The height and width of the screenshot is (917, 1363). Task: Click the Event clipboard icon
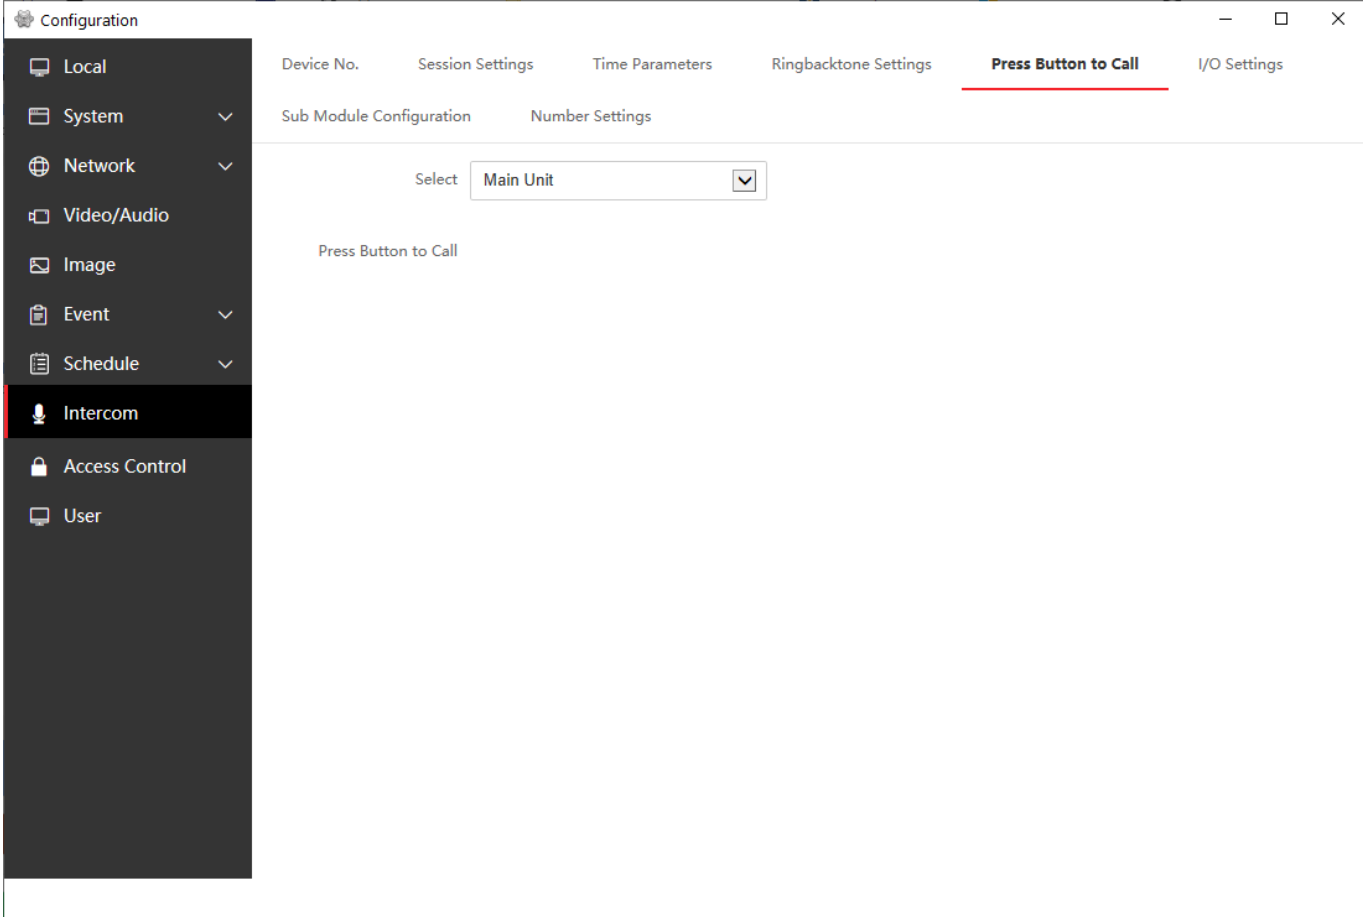(39, 315)
